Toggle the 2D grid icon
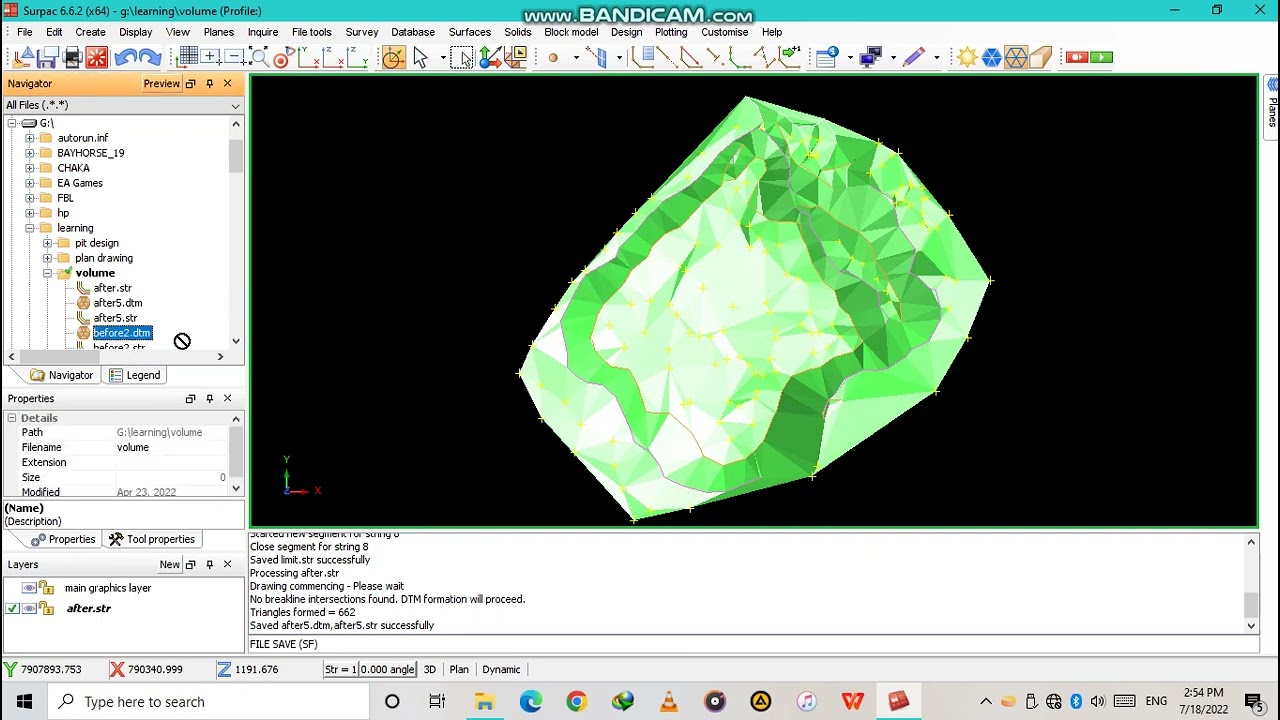Image resolution: width=1280 pixels, height=720 pixels. (187, 57)
